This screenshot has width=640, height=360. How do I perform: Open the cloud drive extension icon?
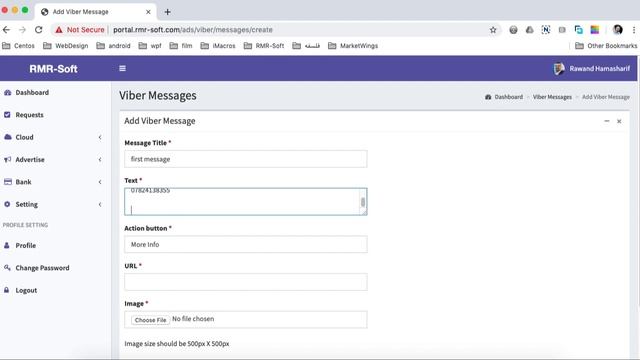pos(529,30)
